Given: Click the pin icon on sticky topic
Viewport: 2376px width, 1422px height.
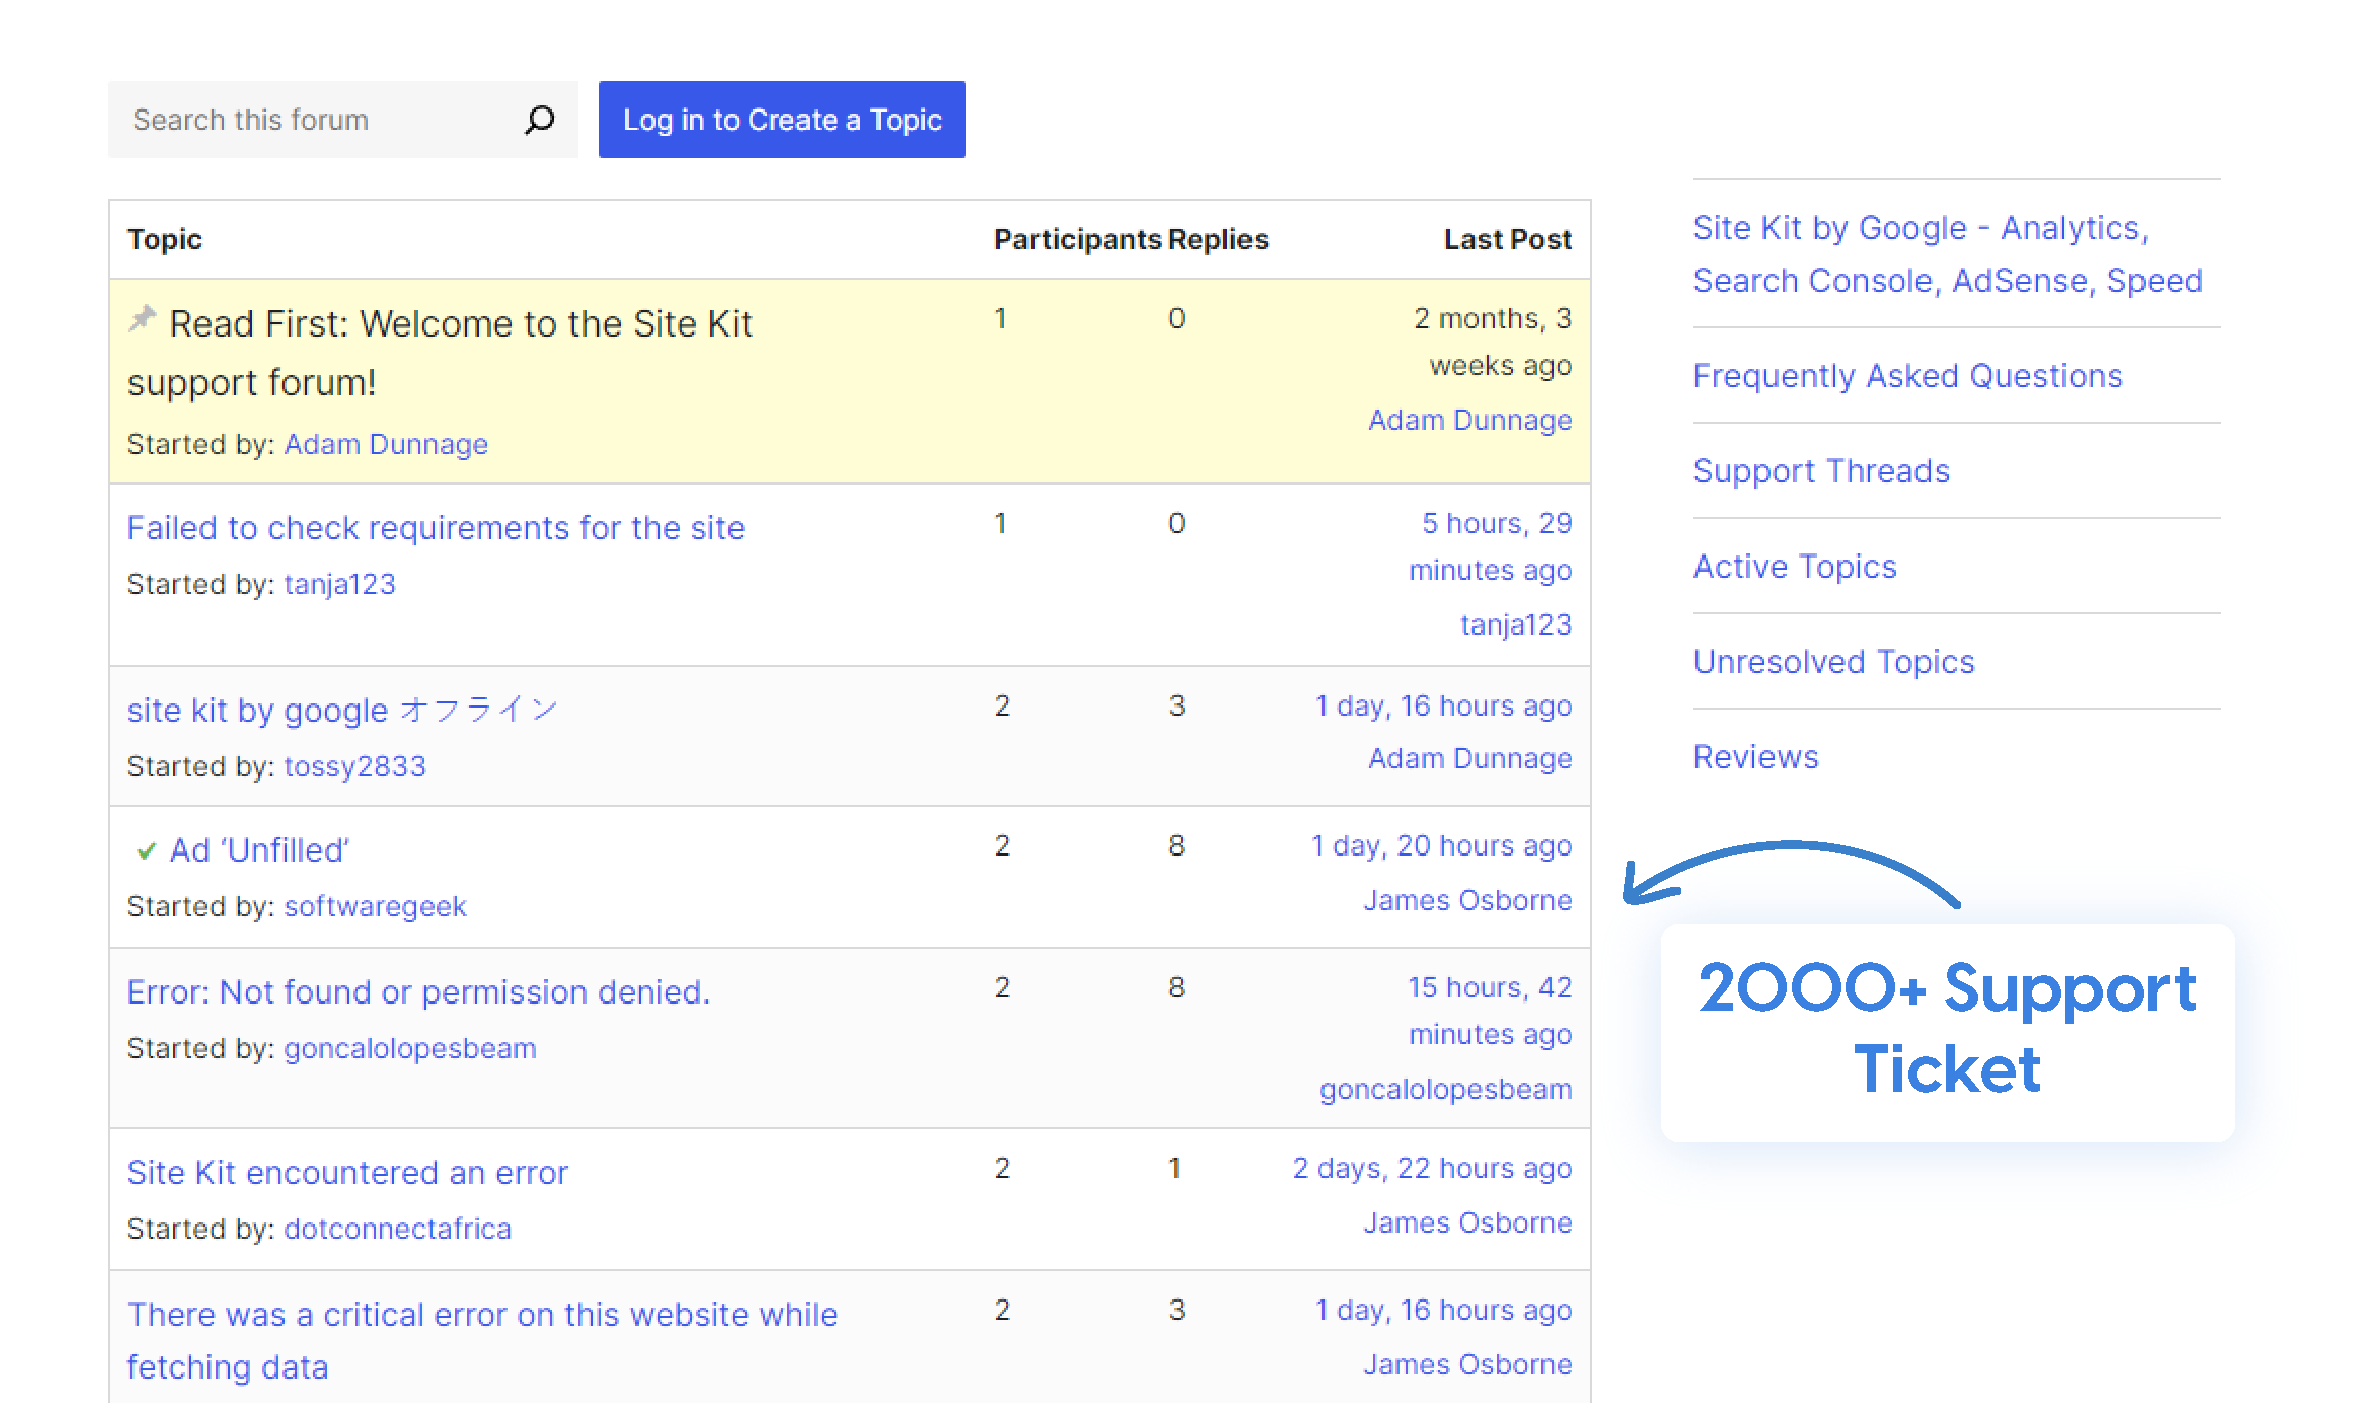Looking at the screenshot, I should tap(143, 319).
